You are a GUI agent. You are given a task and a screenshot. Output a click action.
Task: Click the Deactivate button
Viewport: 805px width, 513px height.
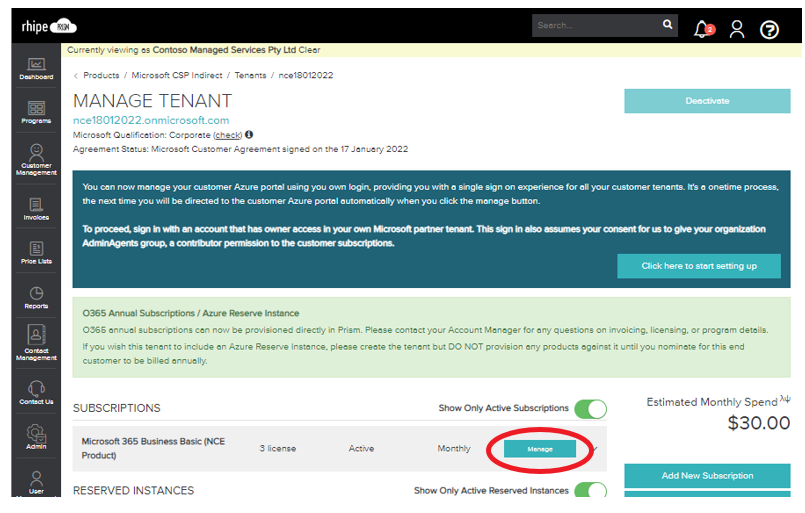coord(707,101)
